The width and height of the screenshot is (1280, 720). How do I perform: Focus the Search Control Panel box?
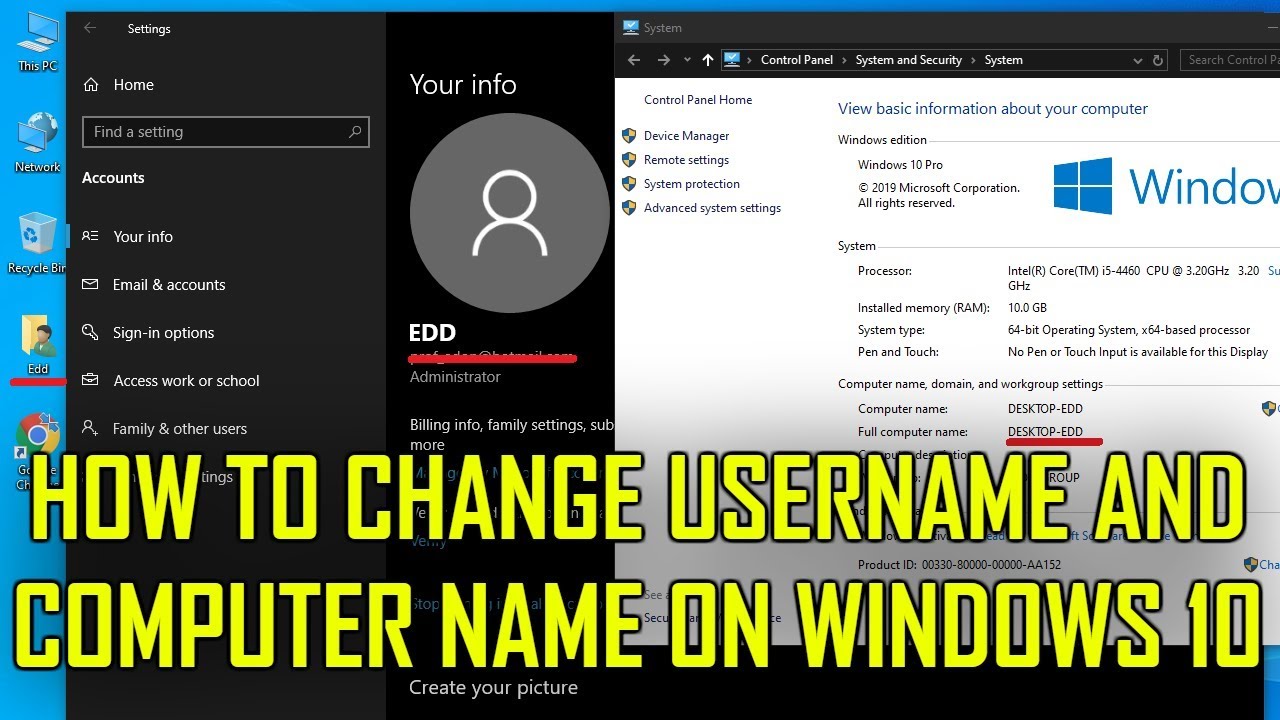[1230, 60]
